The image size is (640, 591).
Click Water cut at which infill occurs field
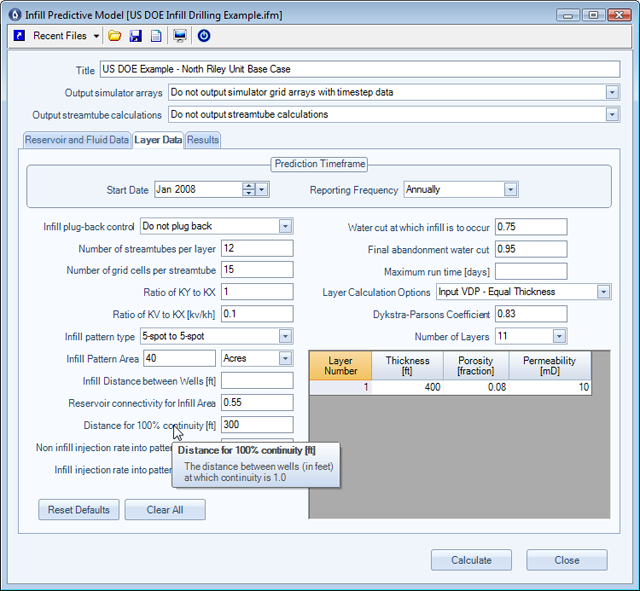531,227
